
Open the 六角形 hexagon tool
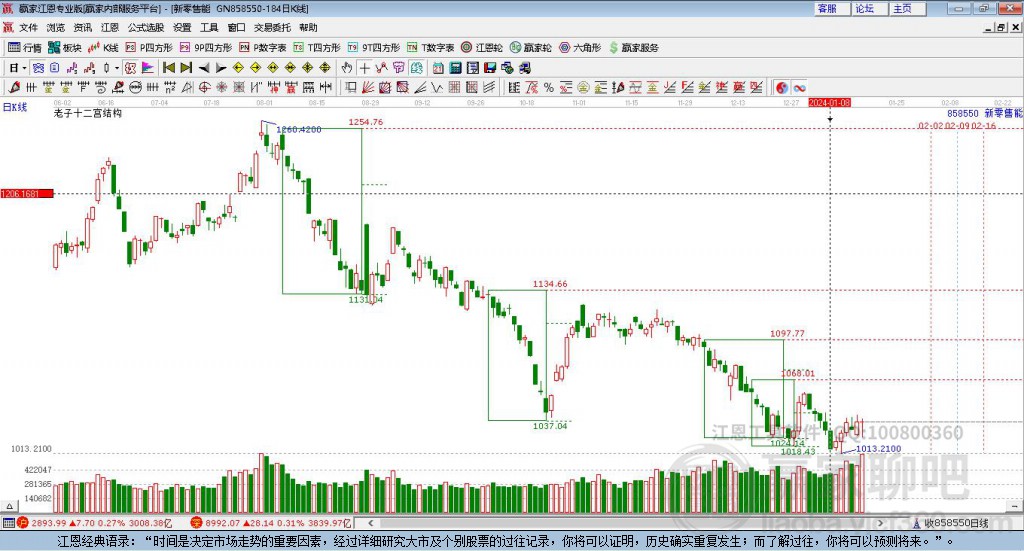(580, 48)
